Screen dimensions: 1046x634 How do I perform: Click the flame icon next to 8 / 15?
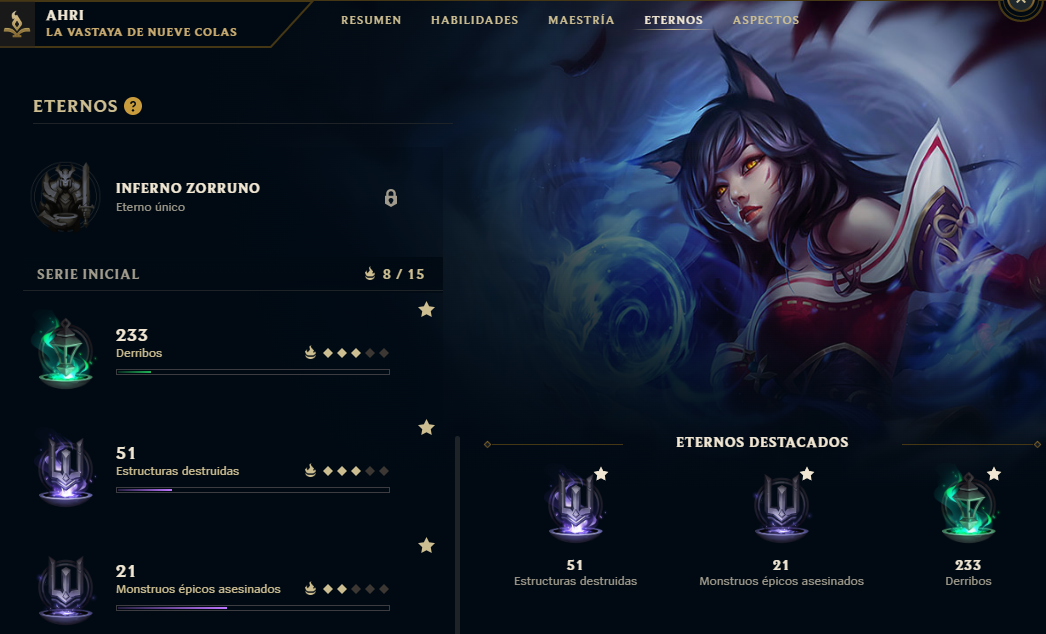point(370,274)
